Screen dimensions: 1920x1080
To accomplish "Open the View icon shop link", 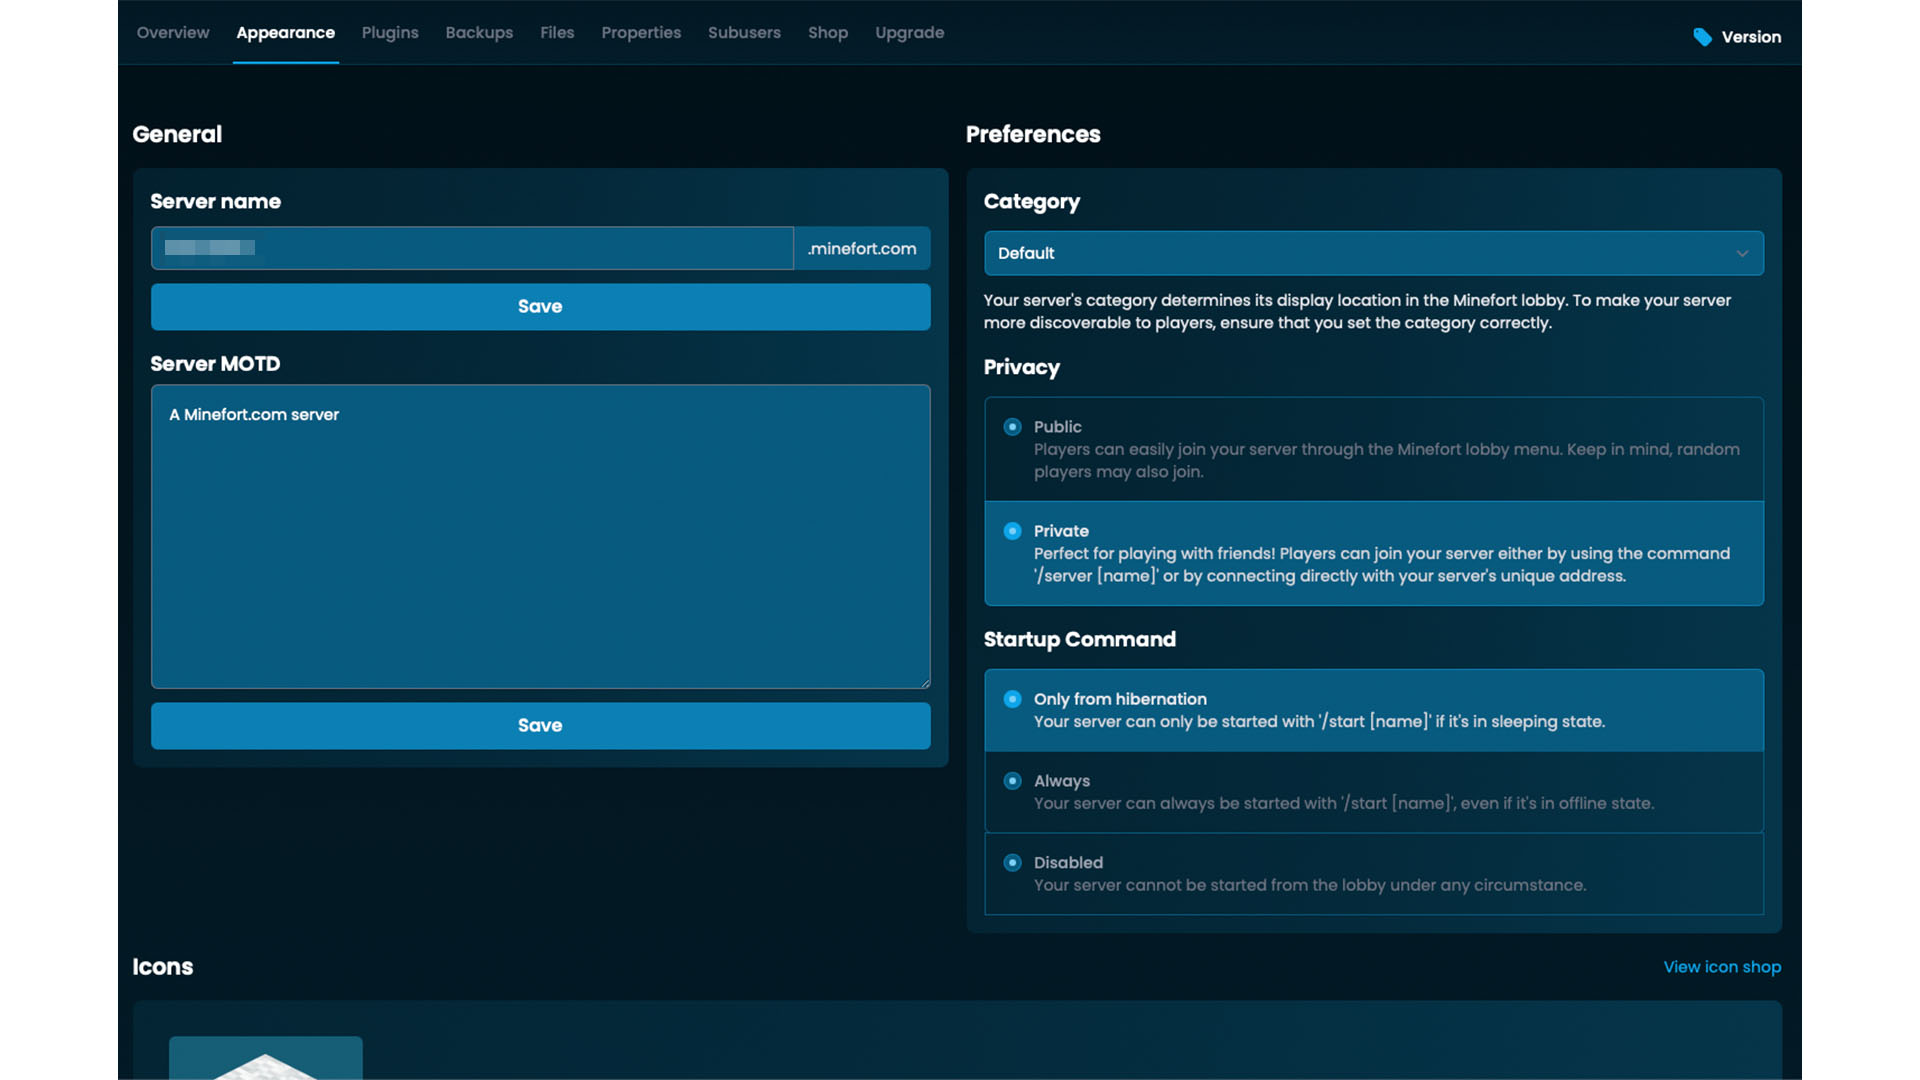I will tap(1722, 967).
